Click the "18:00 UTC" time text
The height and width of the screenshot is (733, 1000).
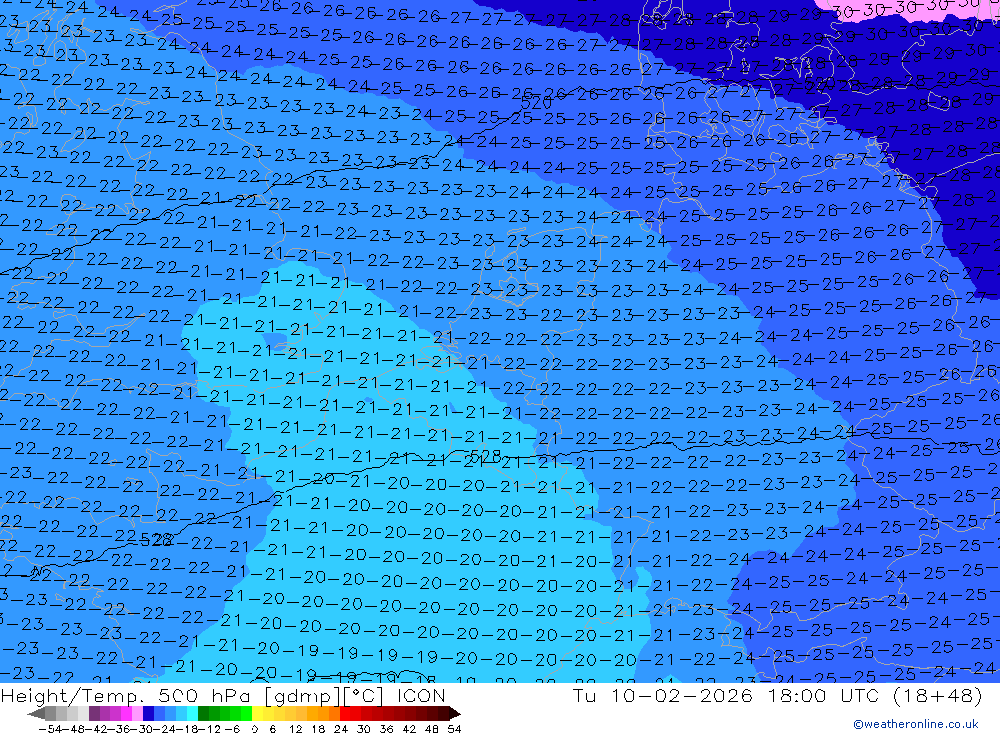coord(823,695)
